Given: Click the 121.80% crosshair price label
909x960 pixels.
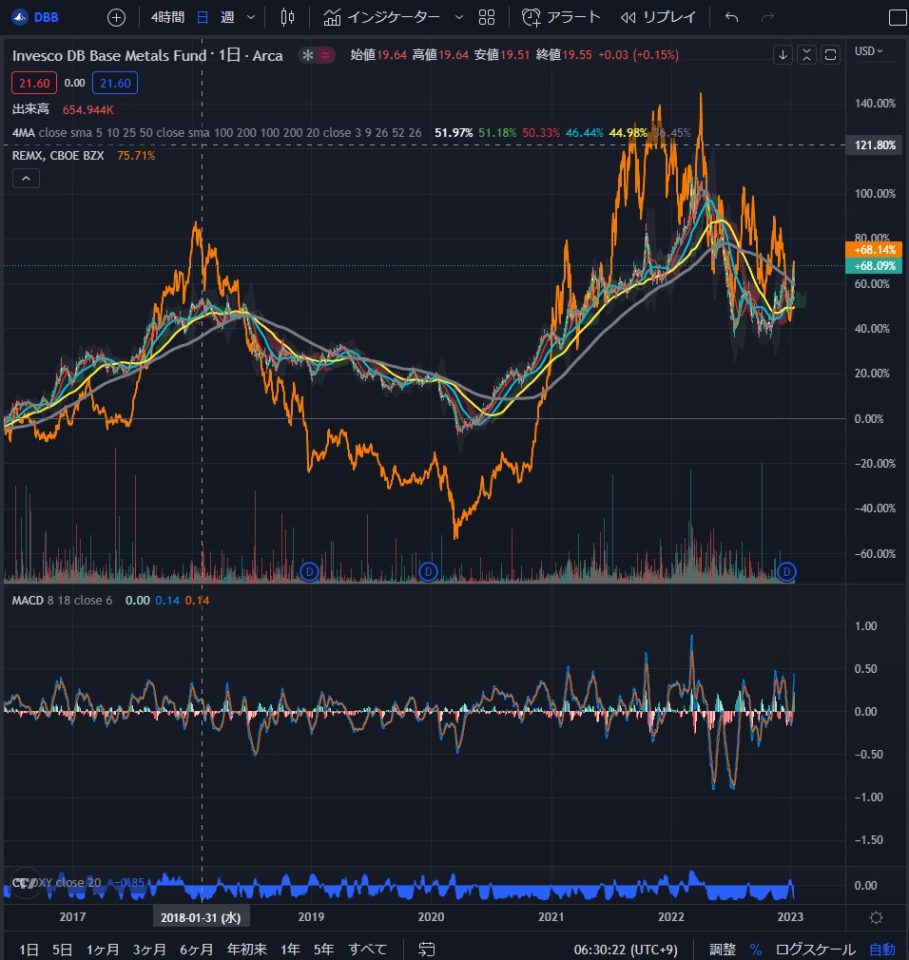Looking at the screenshot, I should [874, 145].
